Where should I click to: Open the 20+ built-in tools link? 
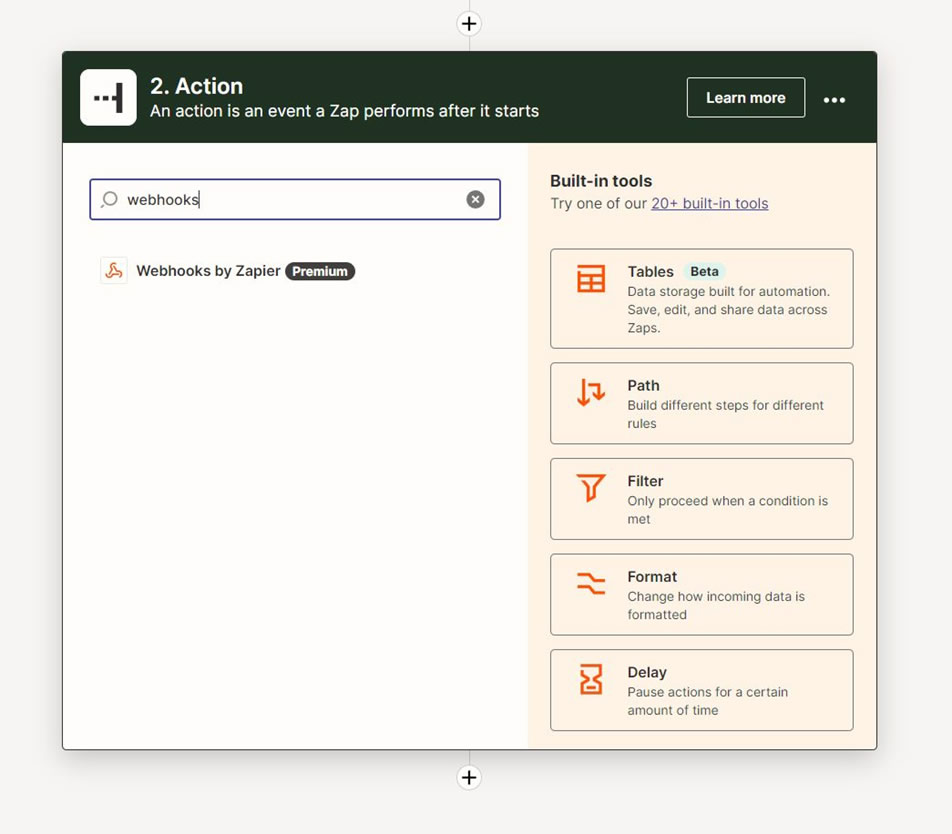[710, 203]
